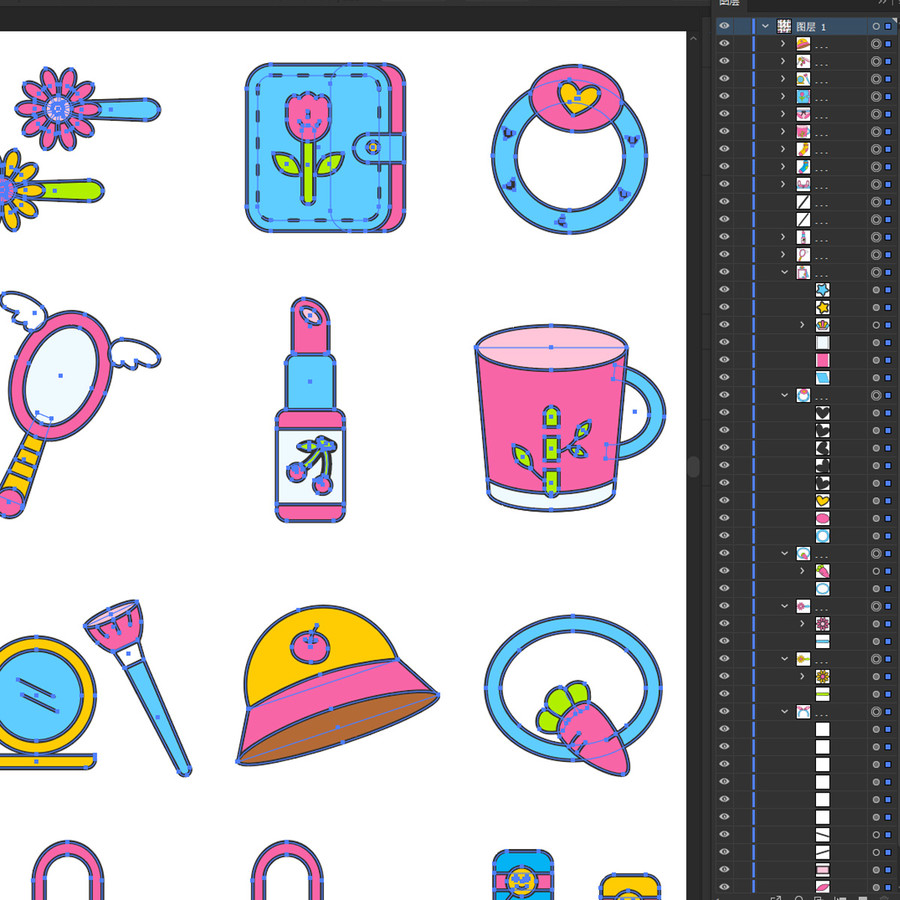Select the carrot hair tie group thumbnail
This screenshot has width=900, height=900.
(803, 553)
